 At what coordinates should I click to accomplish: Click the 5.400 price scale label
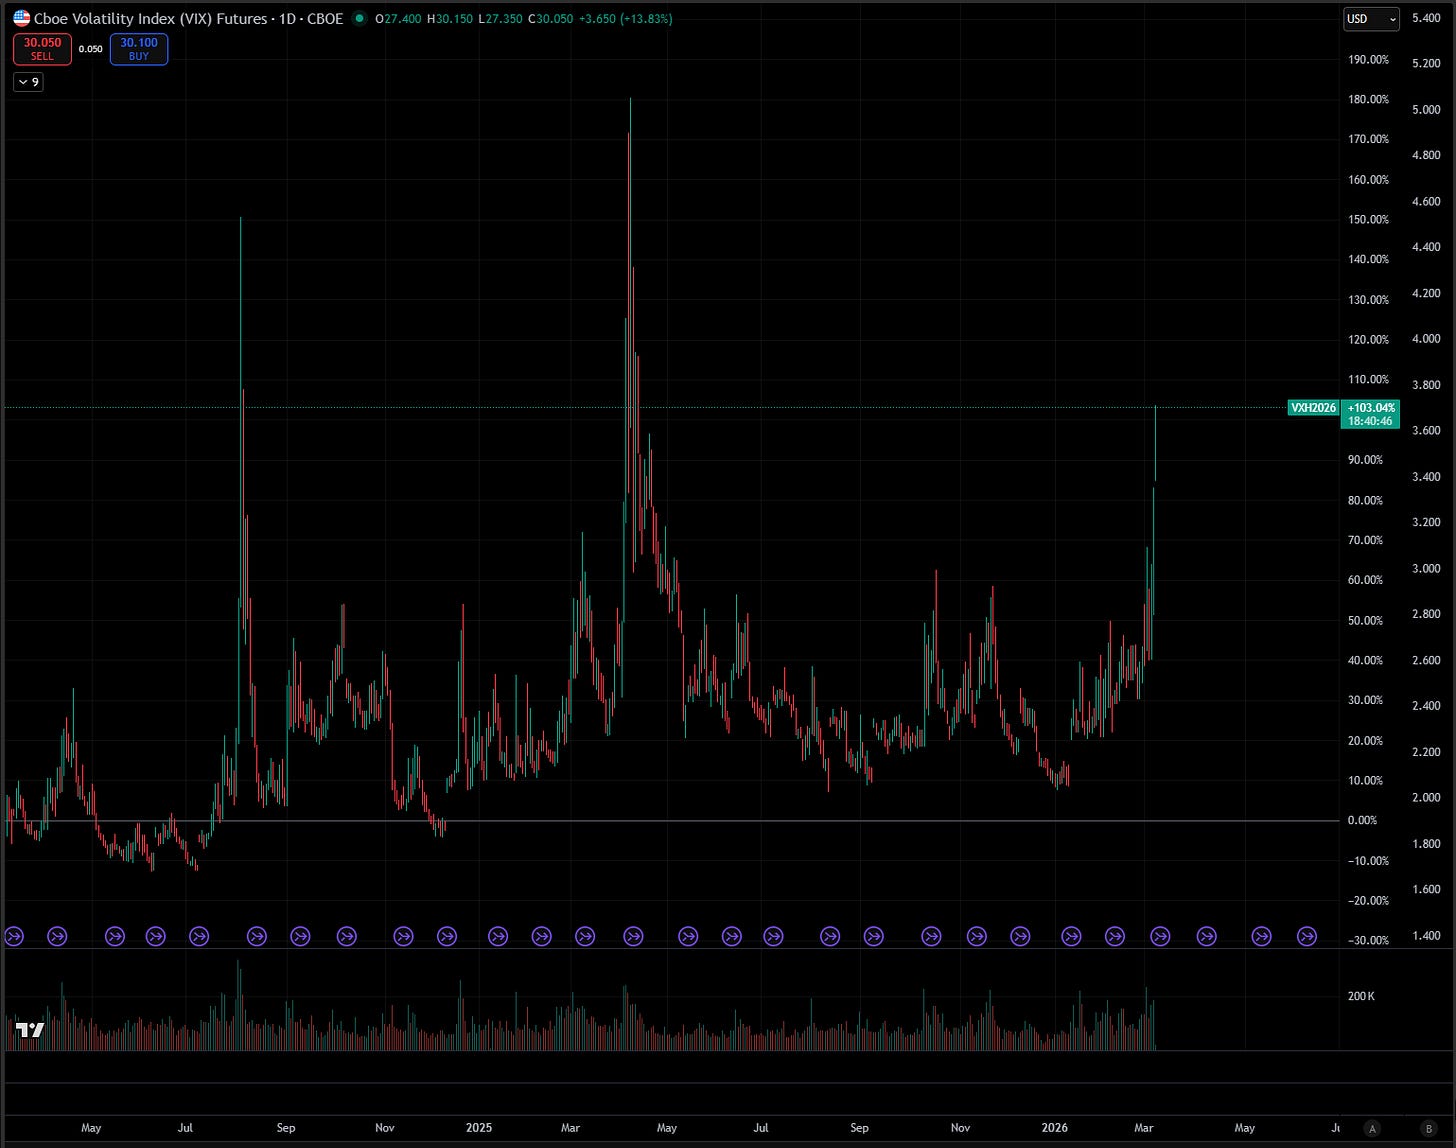[1426, 19]
